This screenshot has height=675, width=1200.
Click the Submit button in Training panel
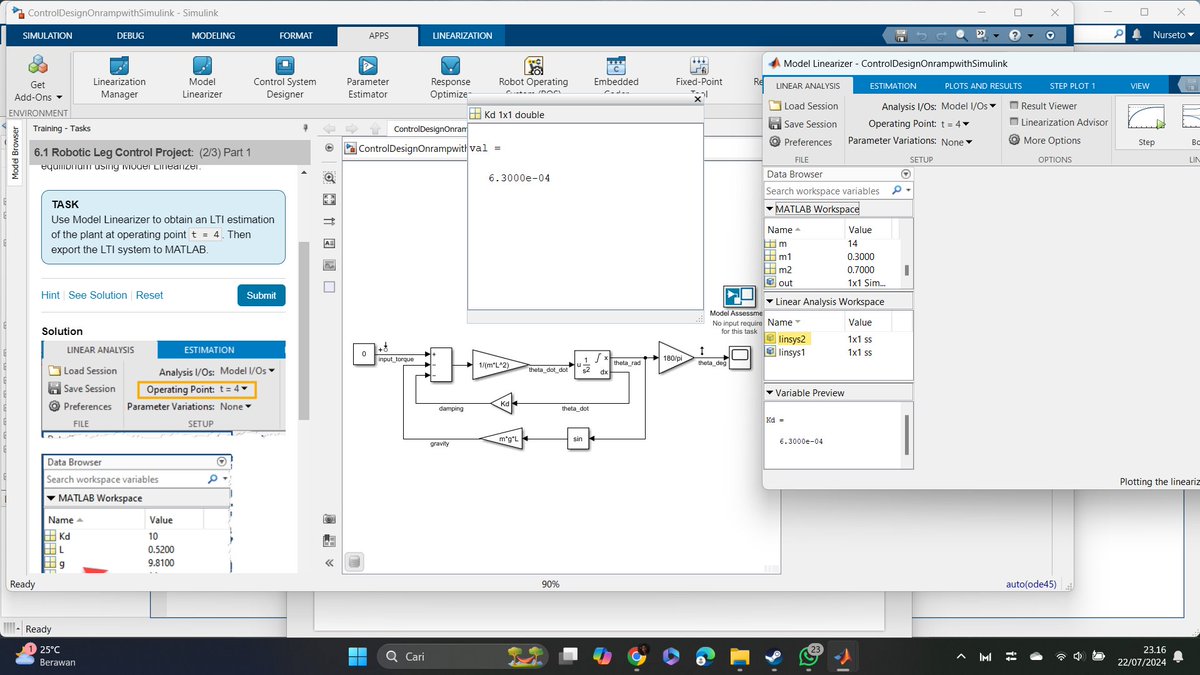click(x=261, y=295)
